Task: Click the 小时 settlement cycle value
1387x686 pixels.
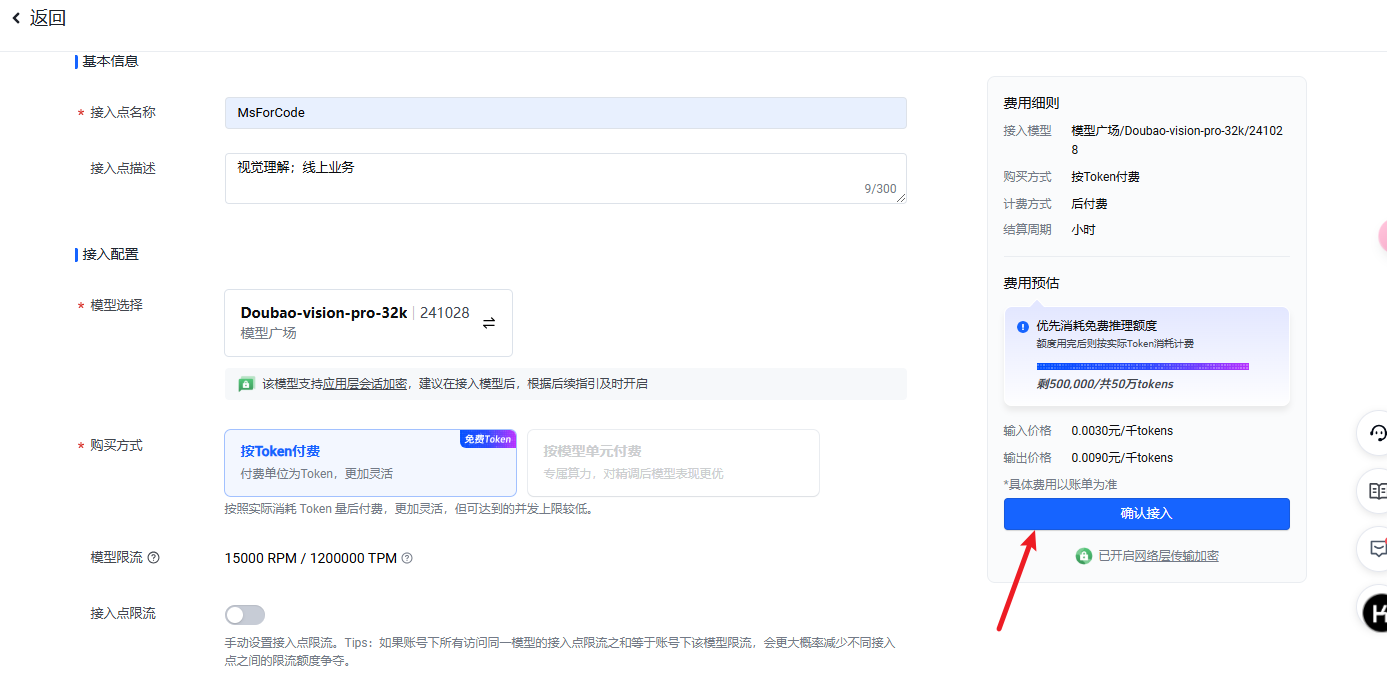Action: [1084, 230]
